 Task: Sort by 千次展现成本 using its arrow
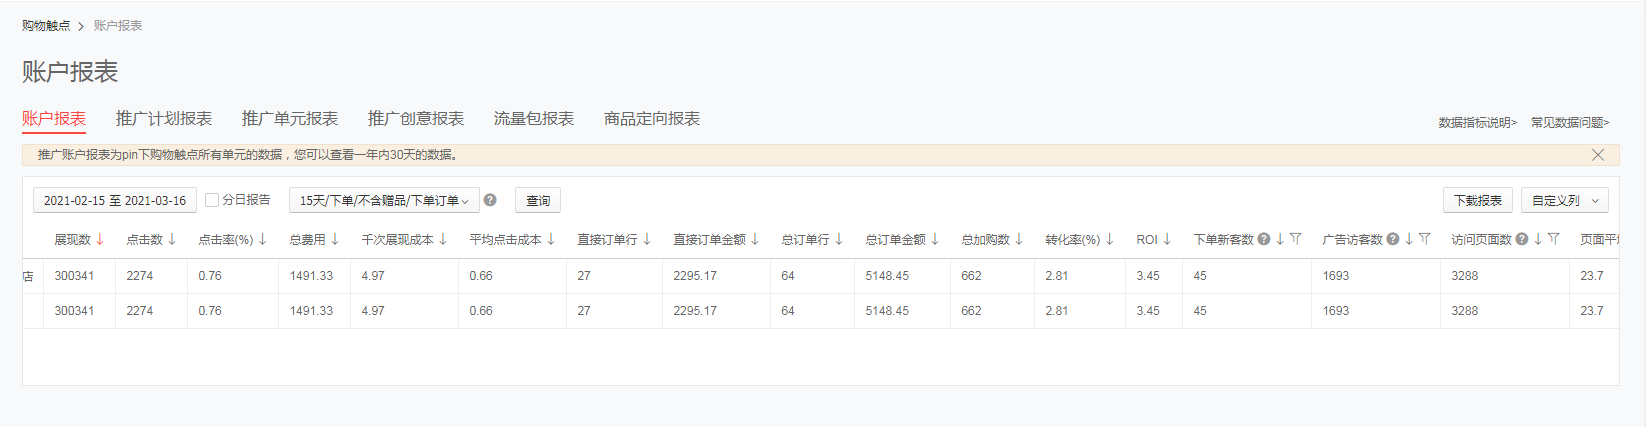coord(443,240)
